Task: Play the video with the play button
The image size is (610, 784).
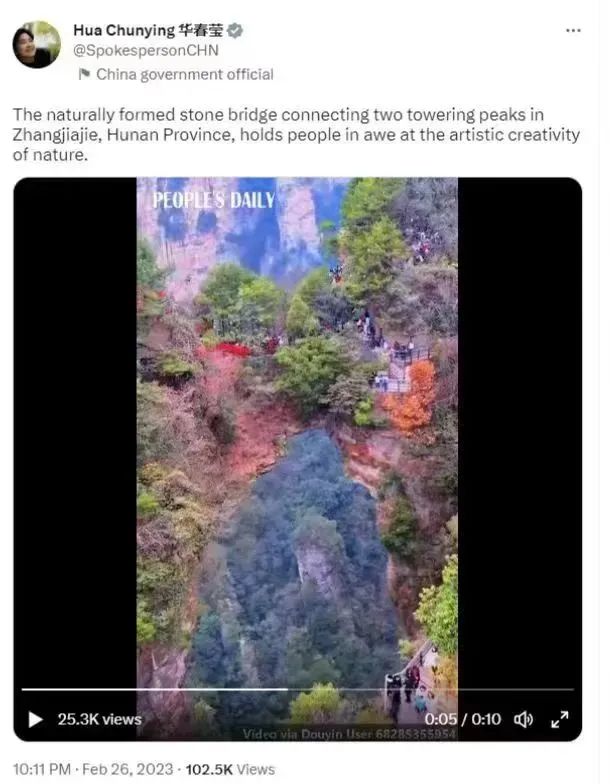Action: click(x=35, y=720)
